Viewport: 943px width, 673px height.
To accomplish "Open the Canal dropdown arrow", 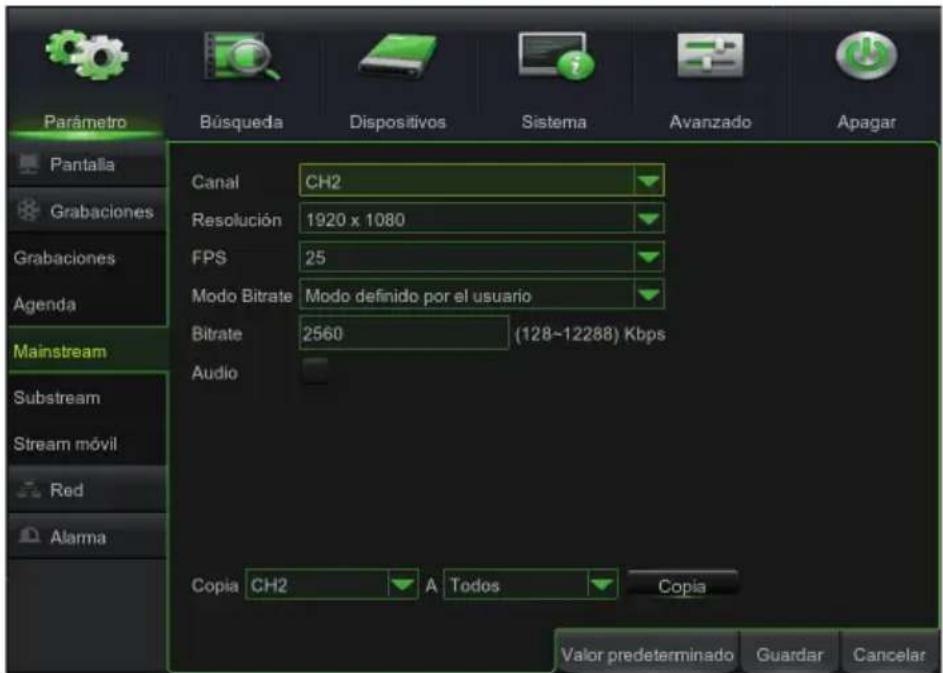I will point(649,181).
